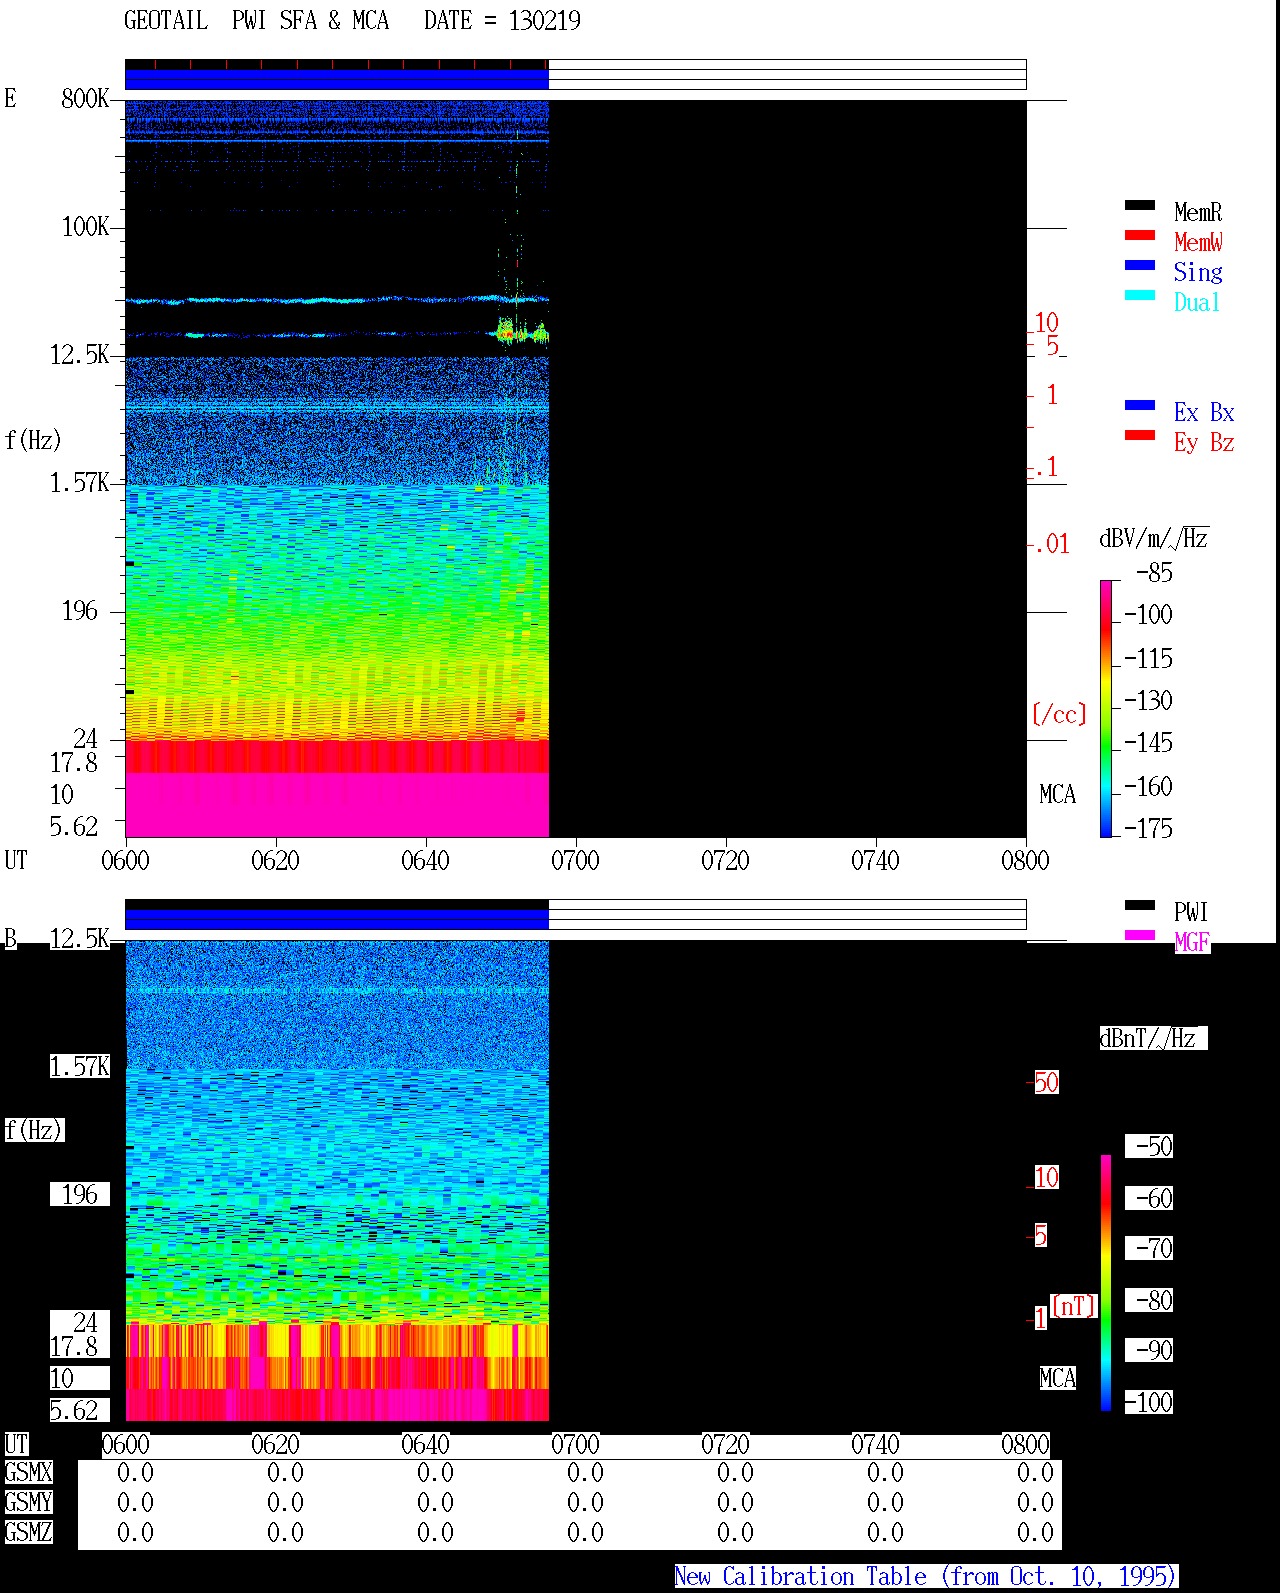Viewport: 1280px width, 1593px height.
Task: Click the 0600 time tick under E spectrogram
Action: pyautogui.click(x=125, y=860)
